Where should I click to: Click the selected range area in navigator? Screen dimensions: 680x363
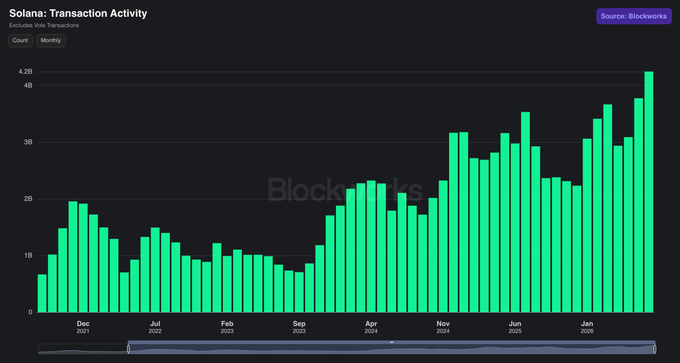[391, 349]
